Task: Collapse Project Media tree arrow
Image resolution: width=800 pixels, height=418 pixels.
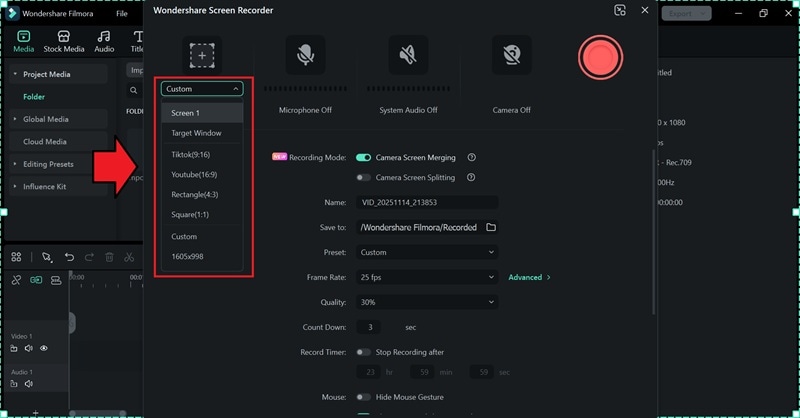Action: (x=15, y=74)
